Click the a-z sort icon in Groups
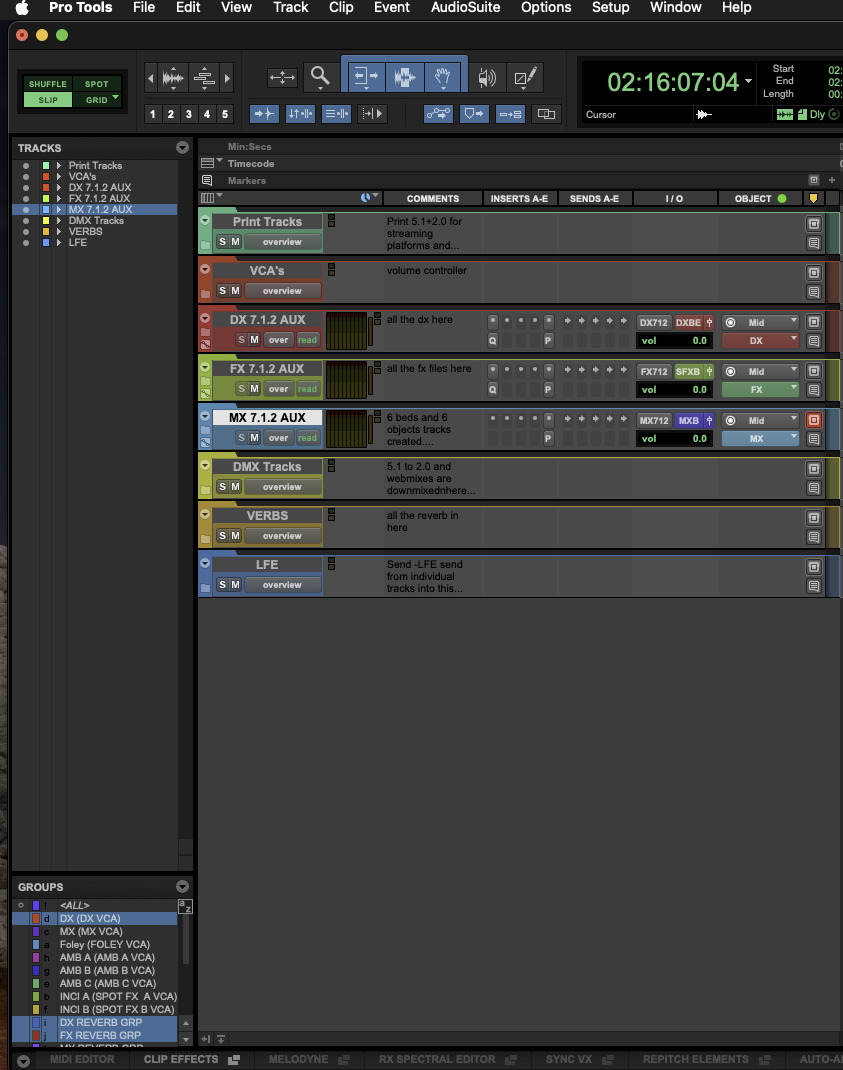Screen dimensions: 843x1070 tap(185, 906)
